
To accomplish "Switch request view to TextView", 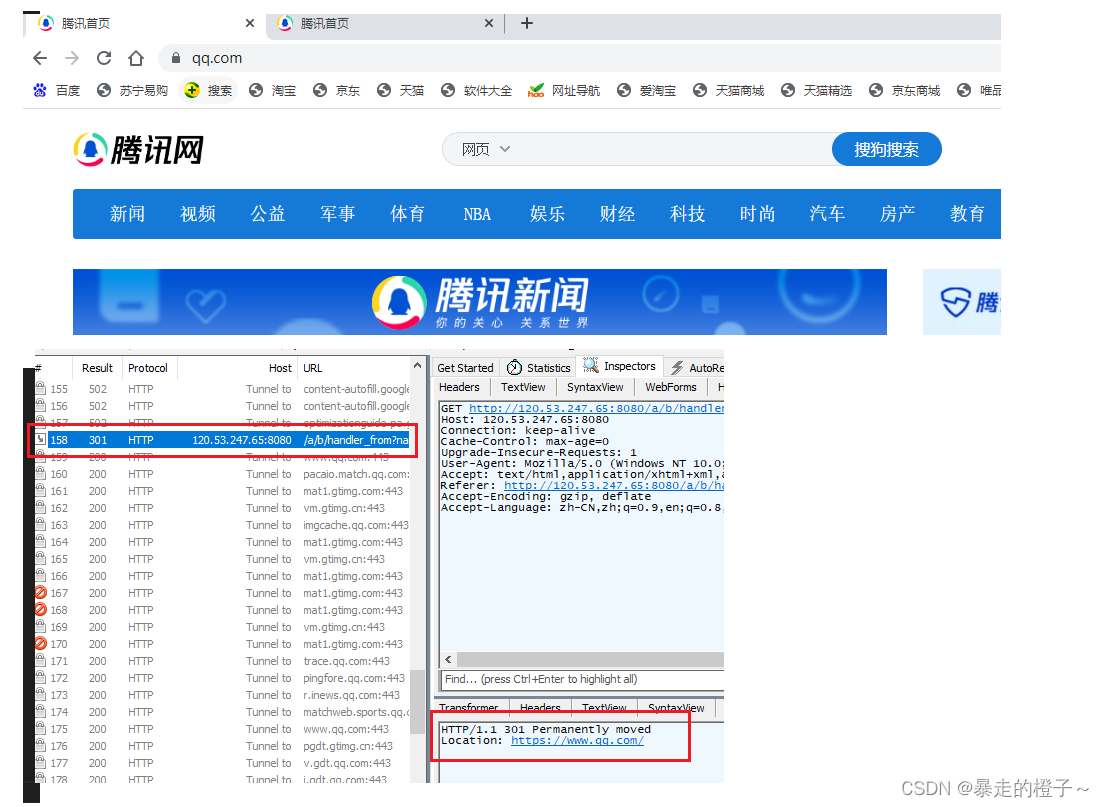I will pos(522,387).
